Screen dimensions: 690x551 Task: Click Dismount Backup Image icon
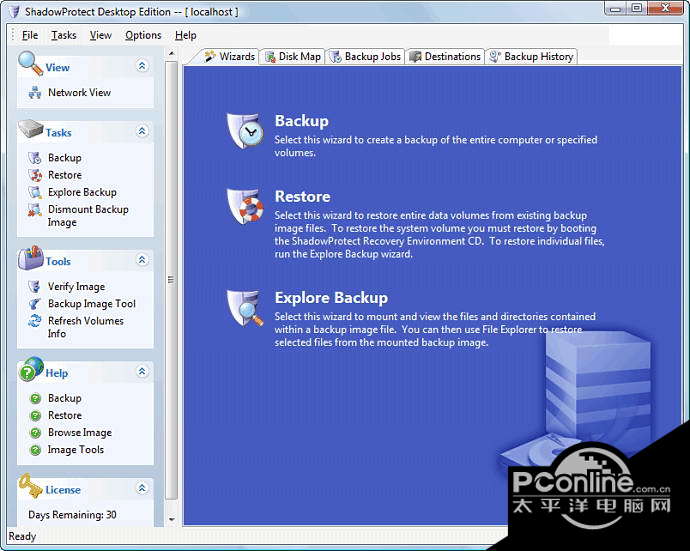pyautogui.click(x=35, y=210)
